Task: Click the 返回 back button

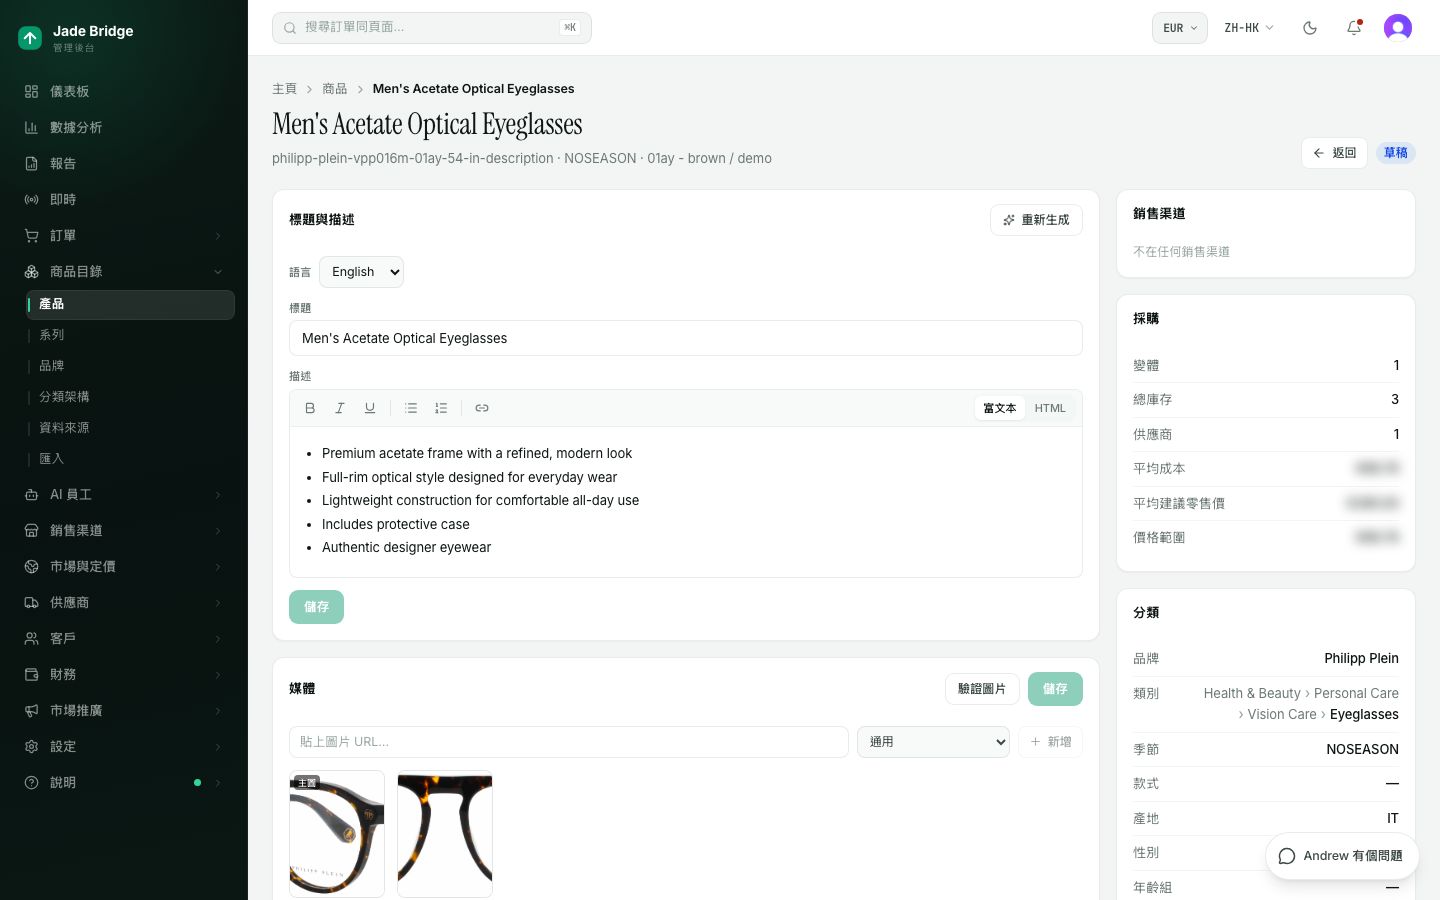Action: click(x=1334, y=153)
